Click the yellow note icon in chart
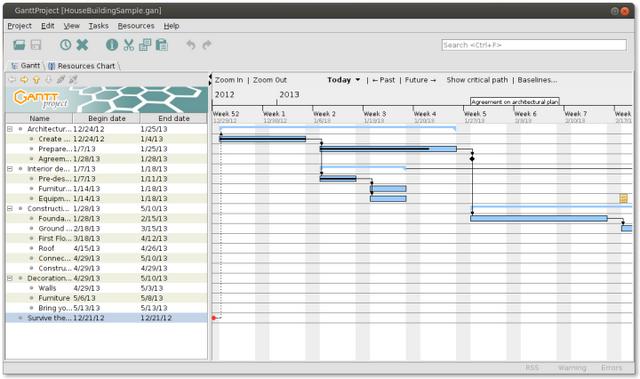This screenshot has width=640, height=379. click(x=623, y=199)
